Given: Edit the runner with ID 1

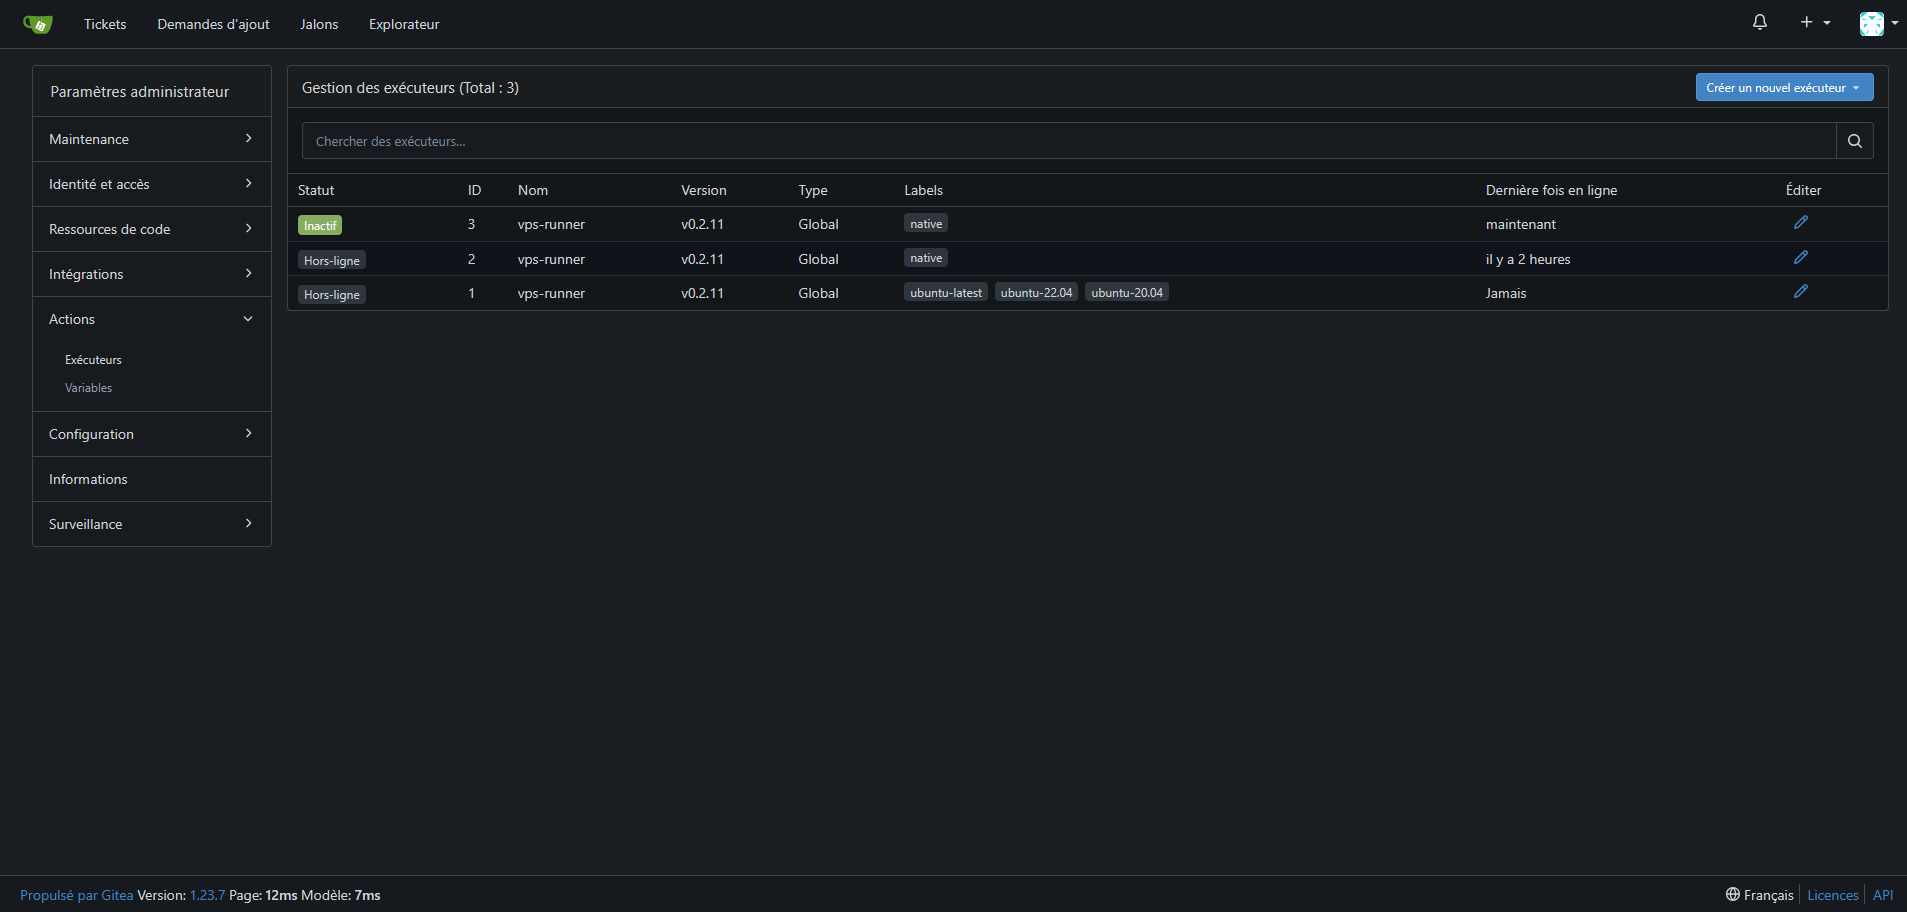Looking at the screenshot, I should pos(1800,292).
